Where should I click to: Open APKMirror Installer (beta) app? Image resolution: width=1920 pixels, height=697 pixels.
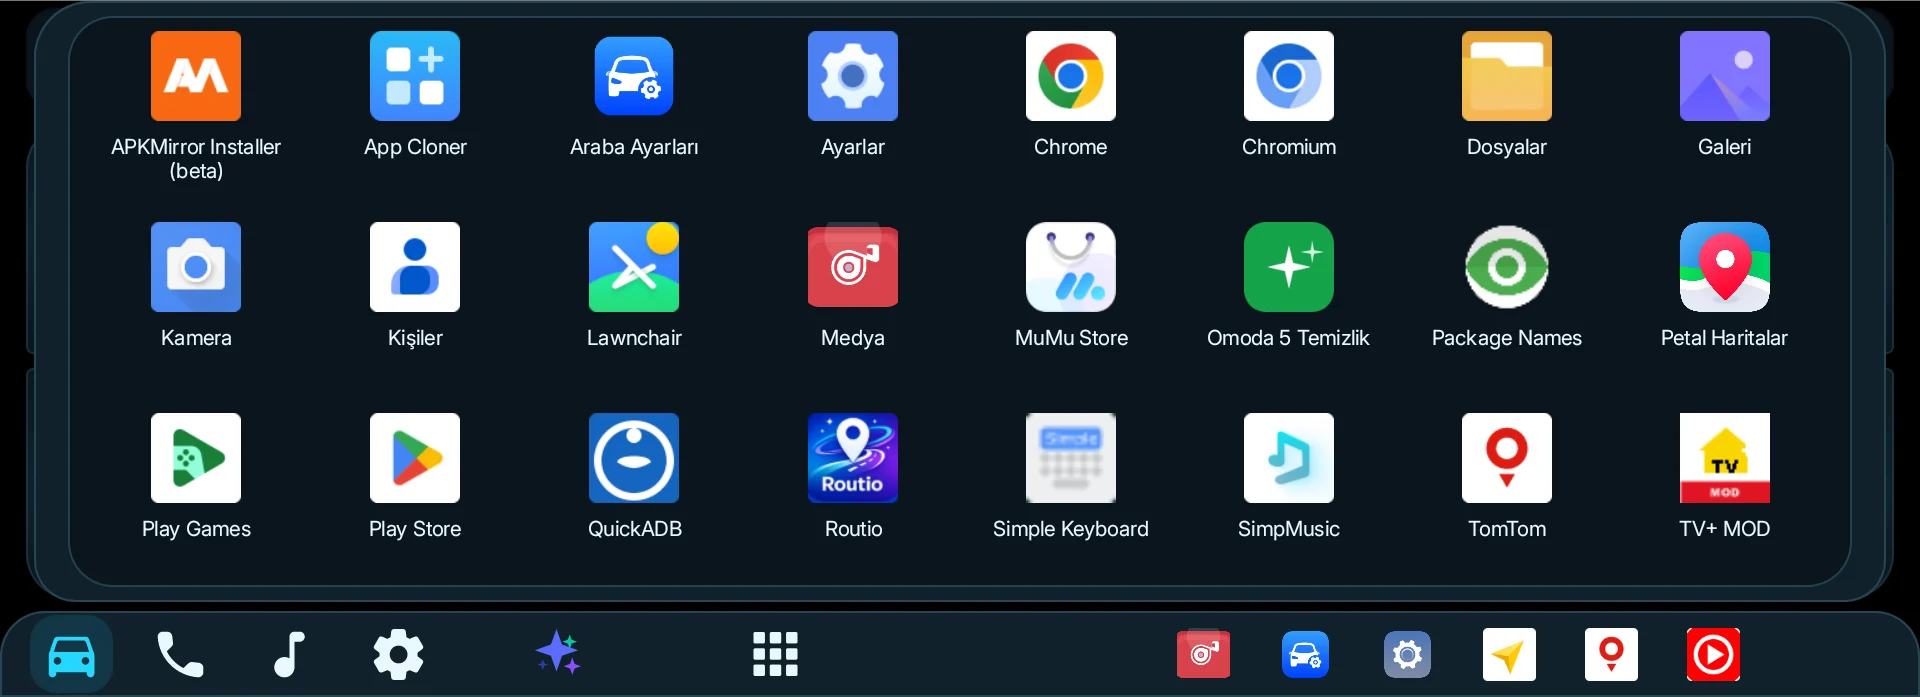[196, 76]
